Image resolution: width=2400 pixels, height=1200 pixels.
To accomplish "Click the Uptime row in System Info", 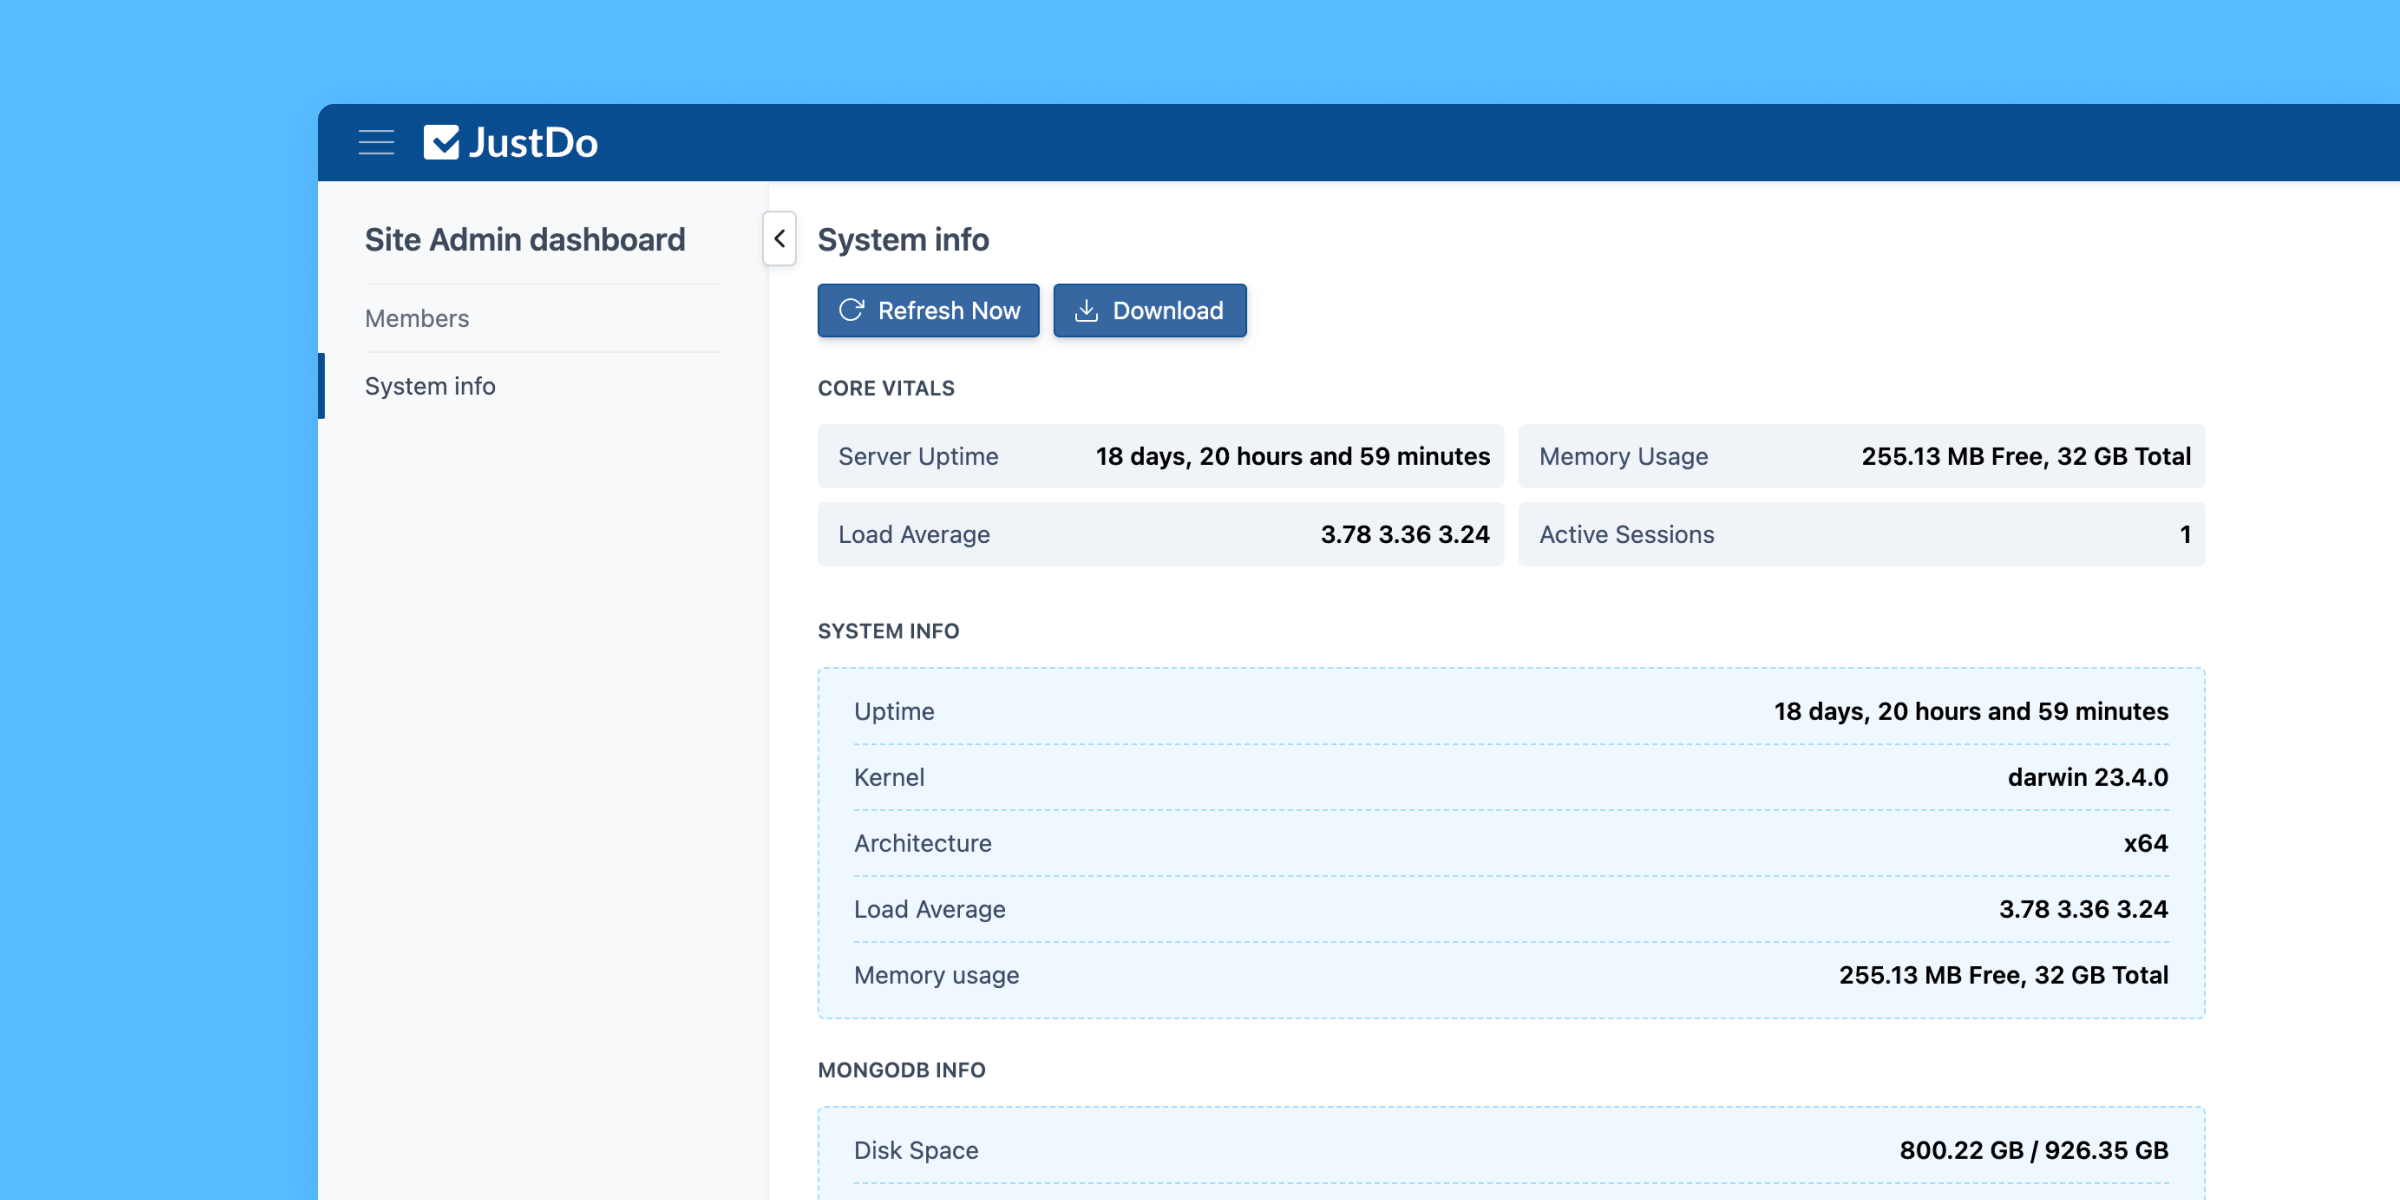I will click(1511, 711).
